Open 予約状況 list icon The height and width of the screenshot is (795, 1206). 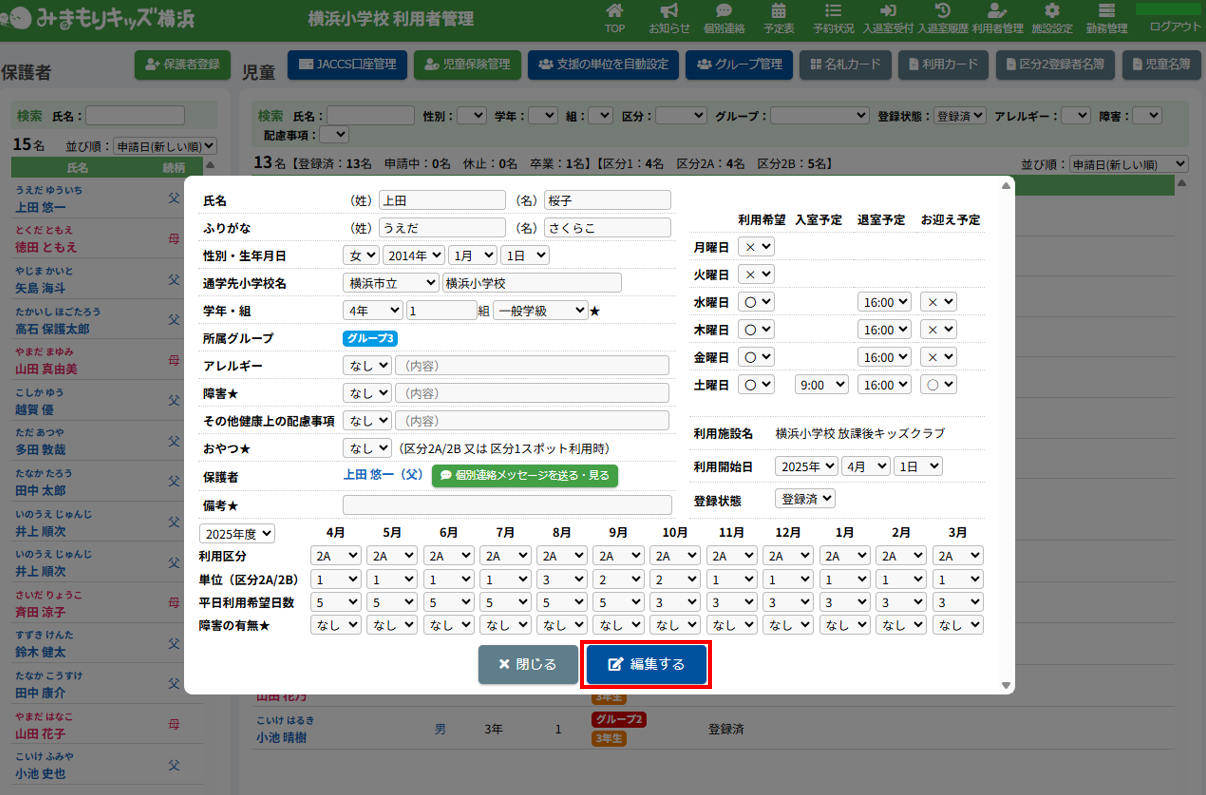point(833,12)
